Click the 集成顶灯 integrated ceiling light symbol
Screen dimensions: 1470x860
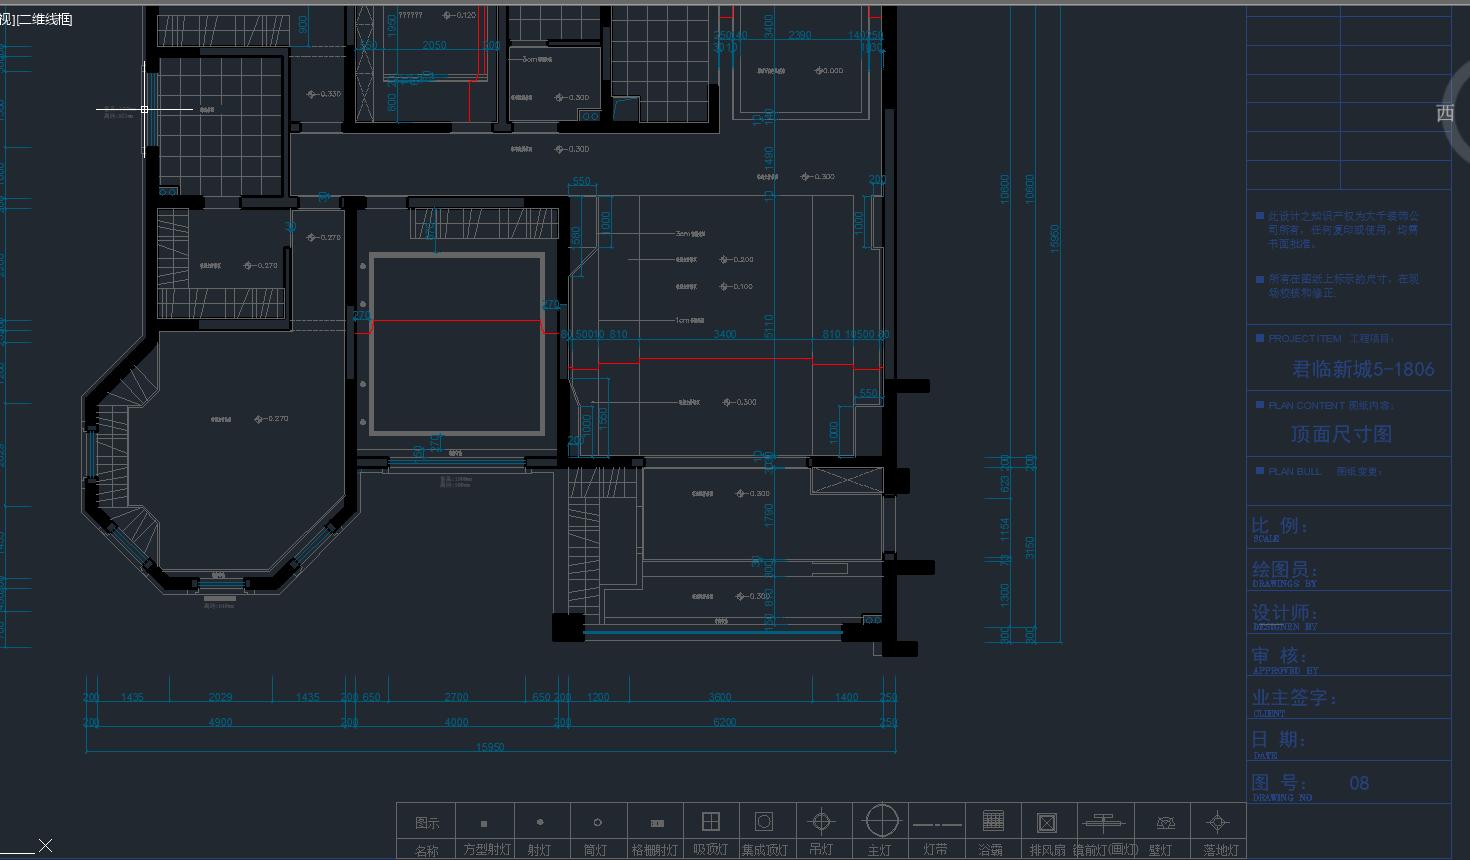pyautogui.click(x=764, y=822)
